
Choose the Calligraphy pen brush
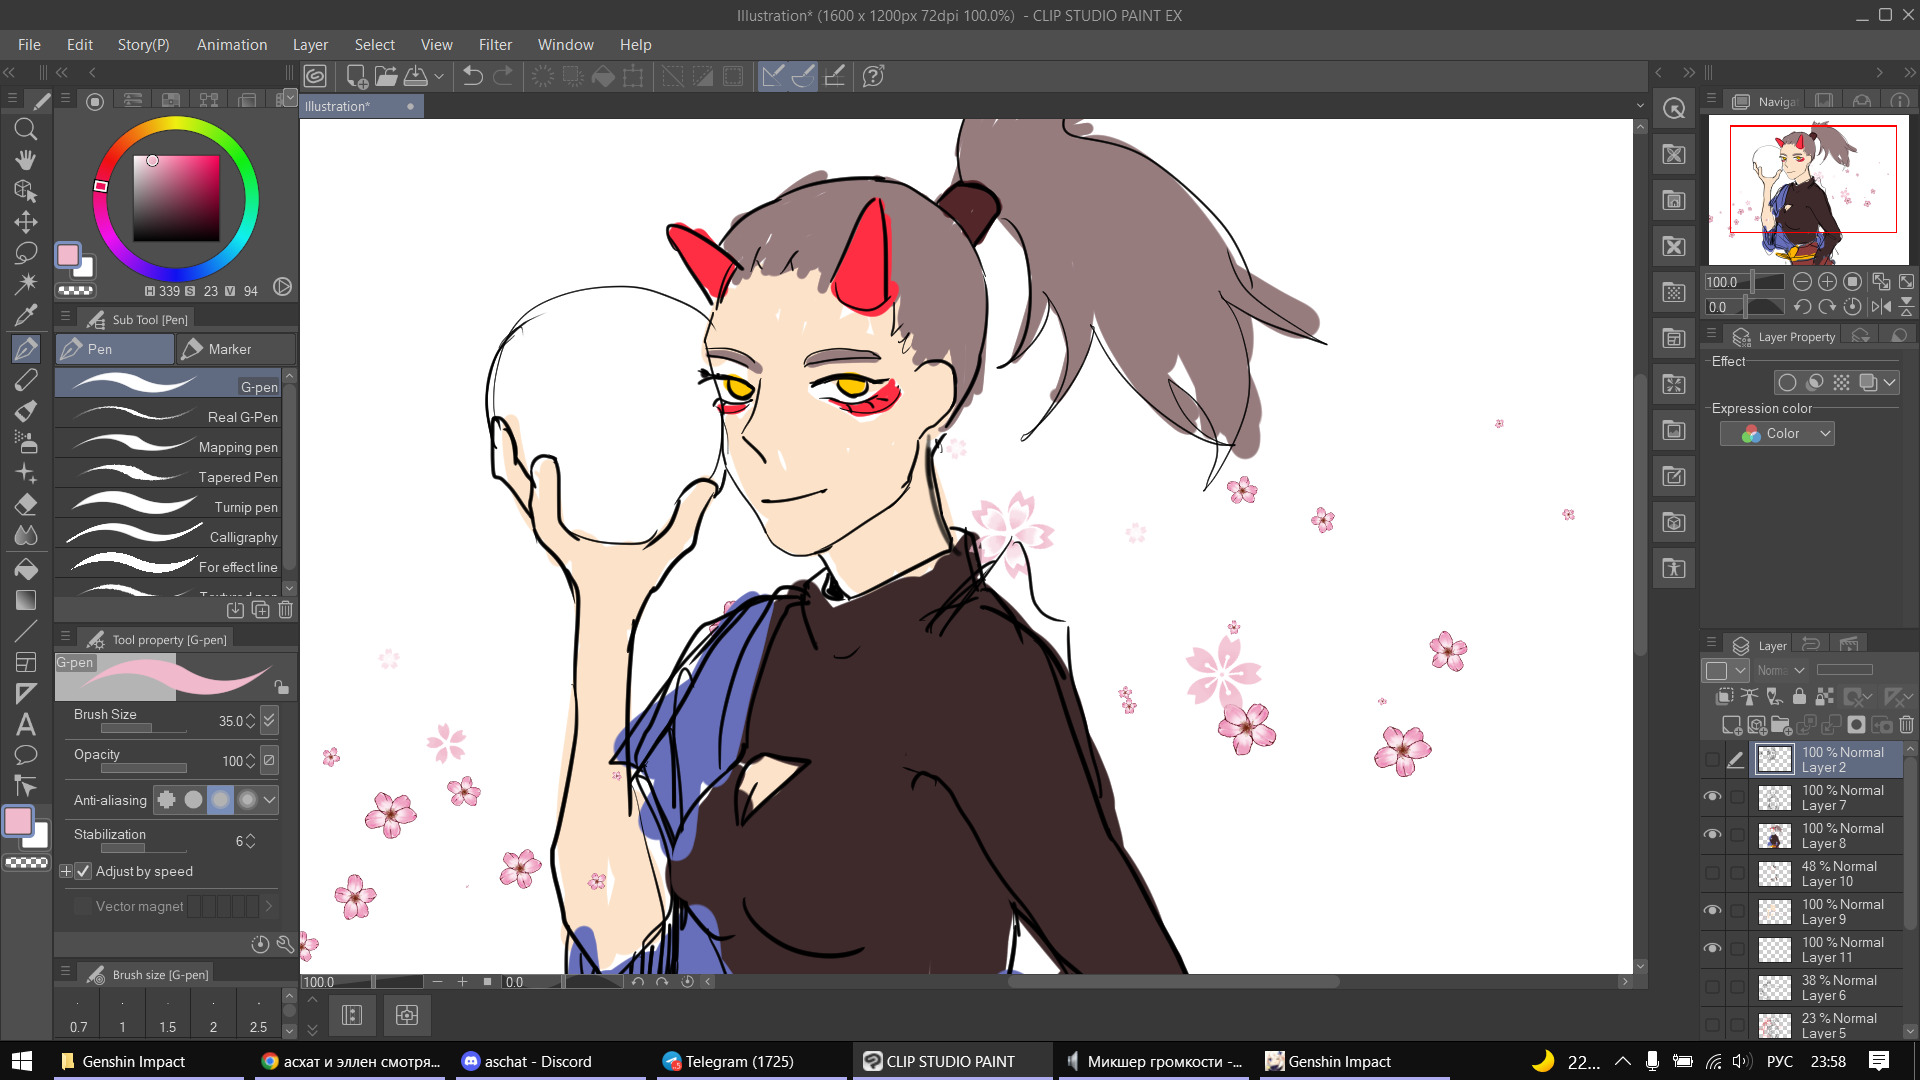[x=170, y=537]
